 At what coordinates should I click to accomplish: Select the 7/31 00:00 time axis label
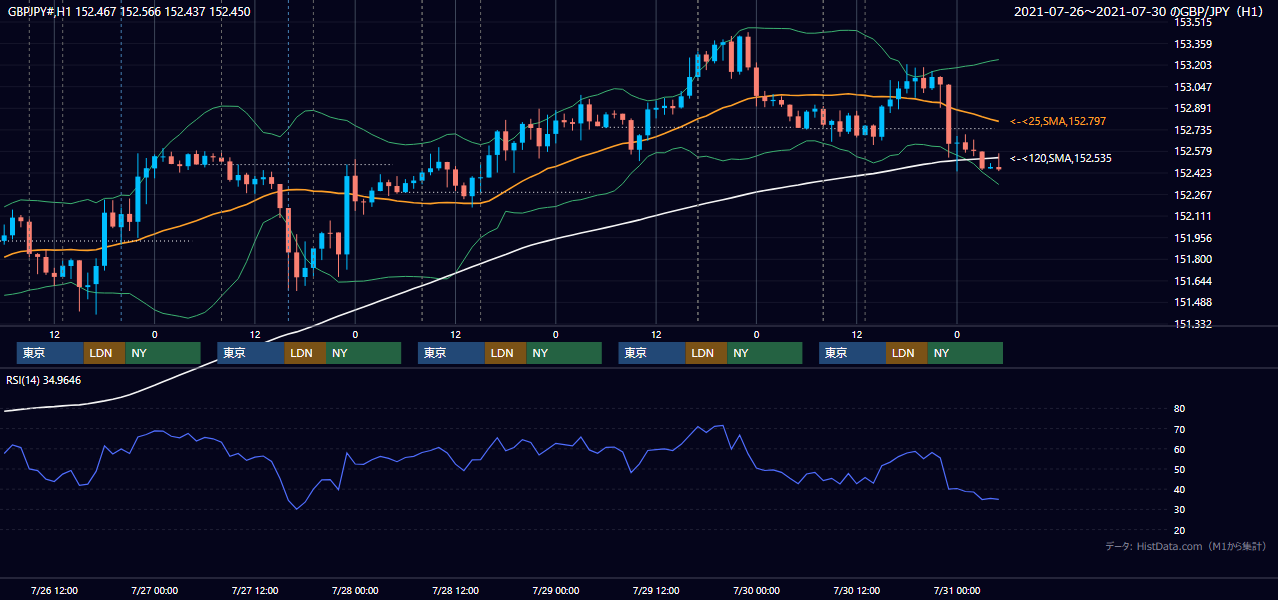coord(957,590)
